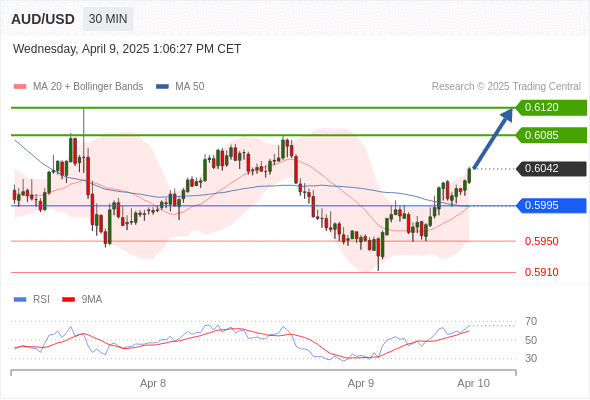The image size is (590, 400).
Task: Click the red 9MA legend swatch
Action: [68, 300]
